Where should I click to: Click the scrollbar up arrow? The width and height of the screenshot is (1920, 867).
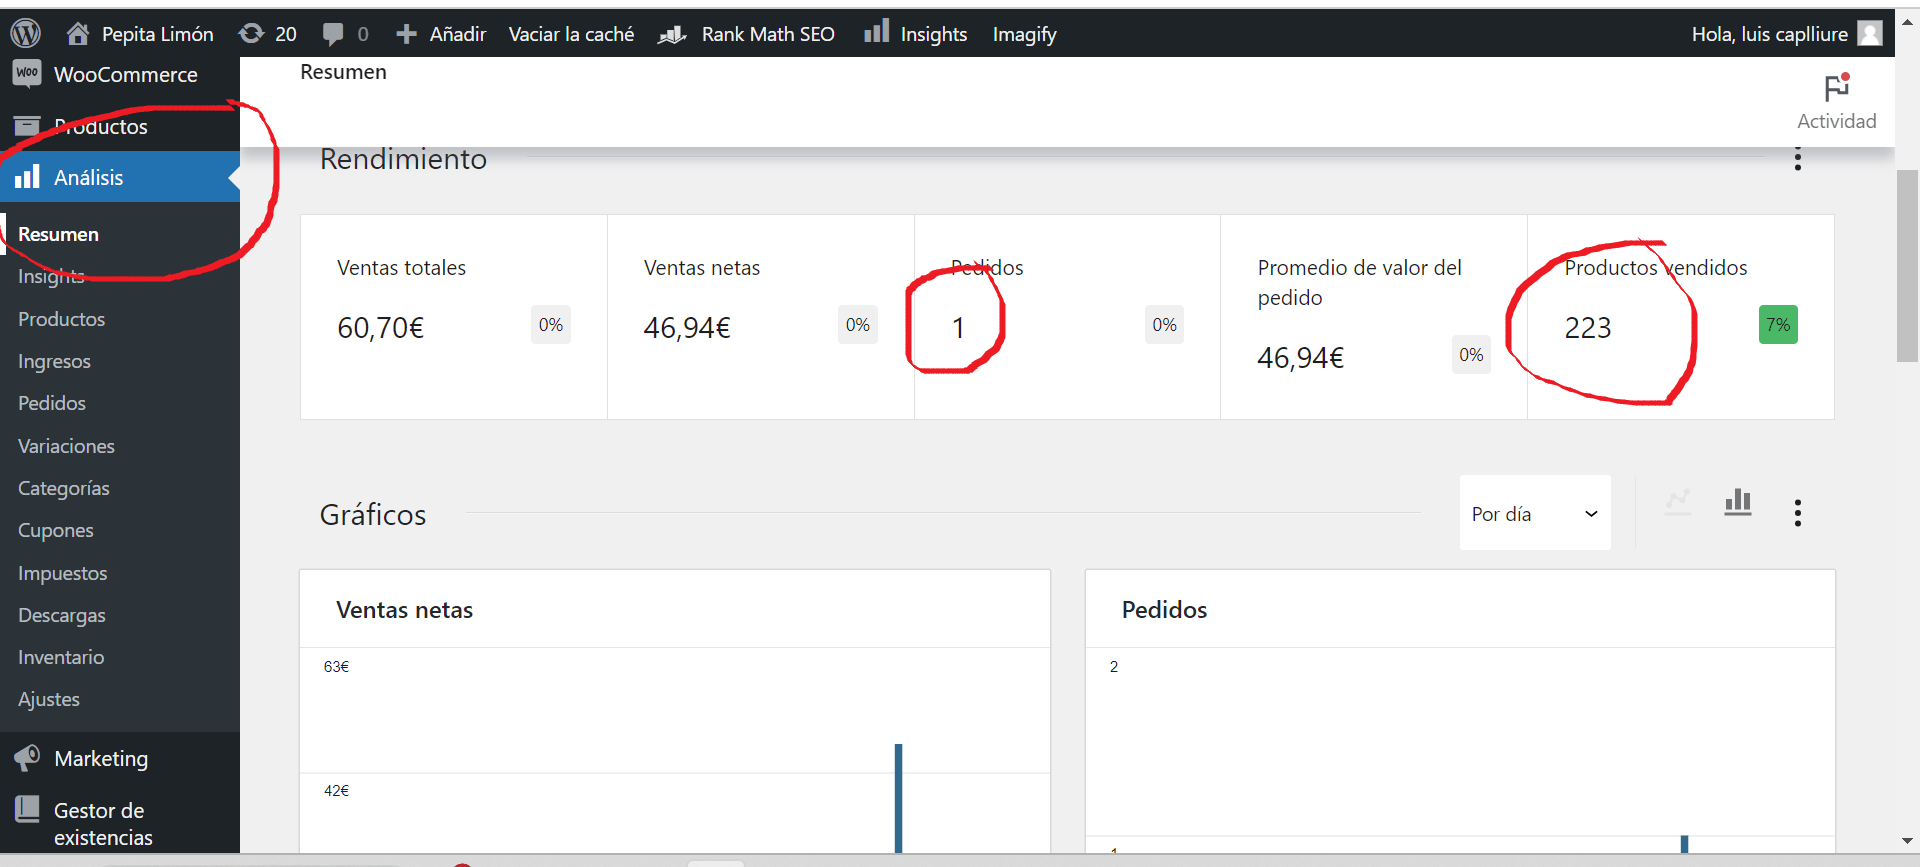pos(1907,20)
